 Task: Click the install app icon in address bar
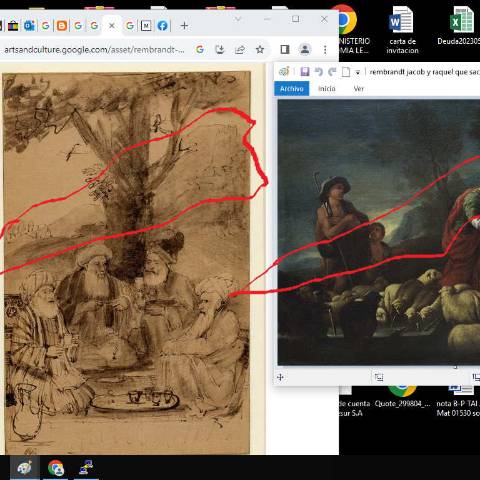(220, 50)
